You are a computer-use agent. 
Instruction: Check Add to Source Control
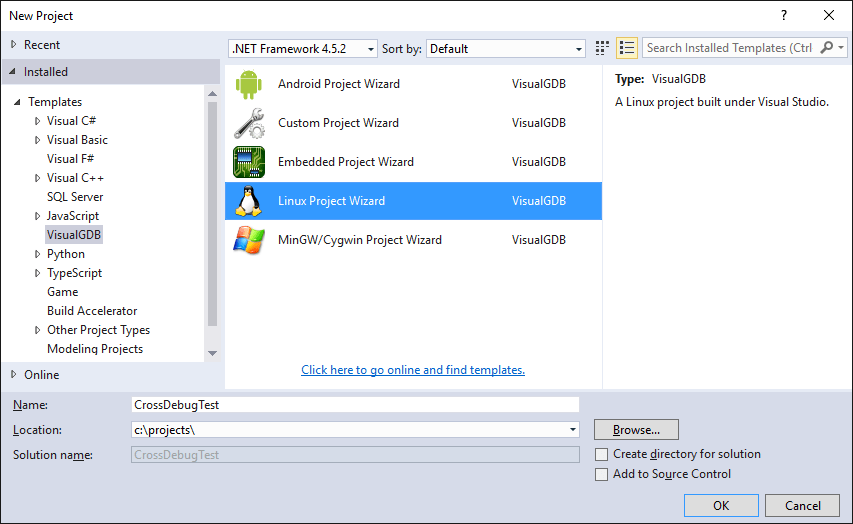click(x=601, y=474)
